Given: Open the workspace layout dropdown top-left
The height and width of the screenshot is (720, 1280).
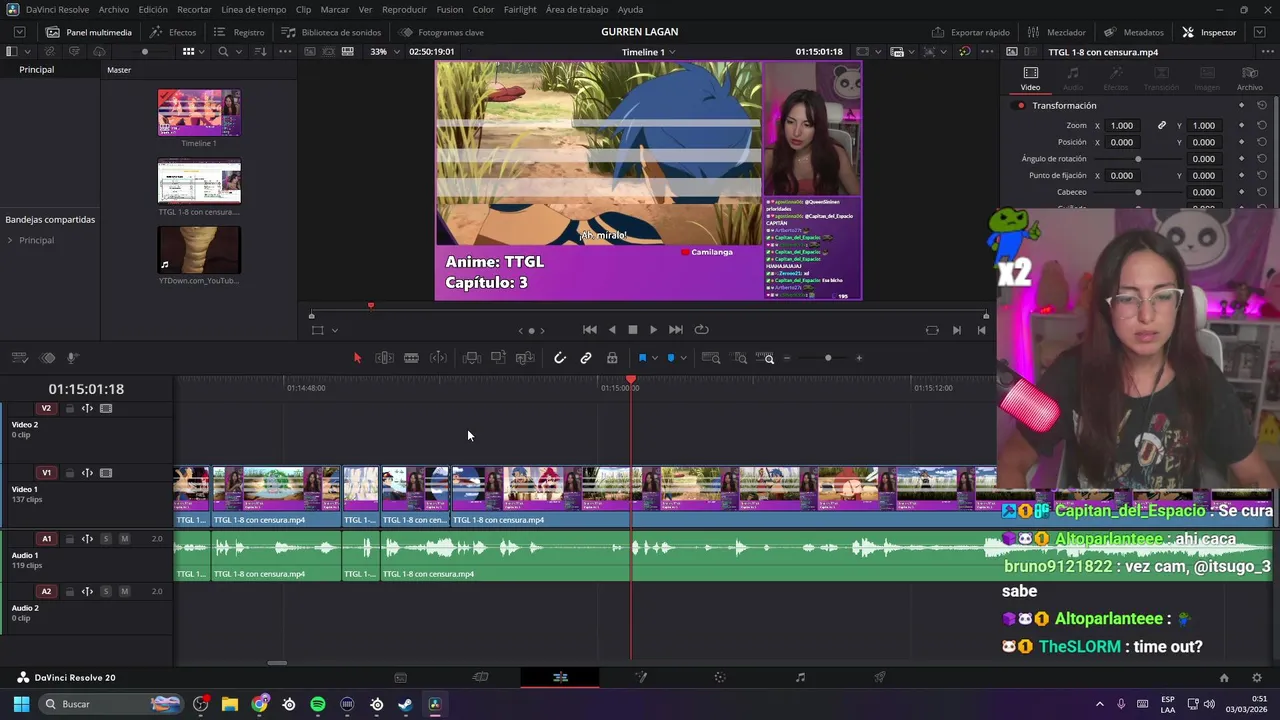Looking at the screenshot, I should 19,32.
